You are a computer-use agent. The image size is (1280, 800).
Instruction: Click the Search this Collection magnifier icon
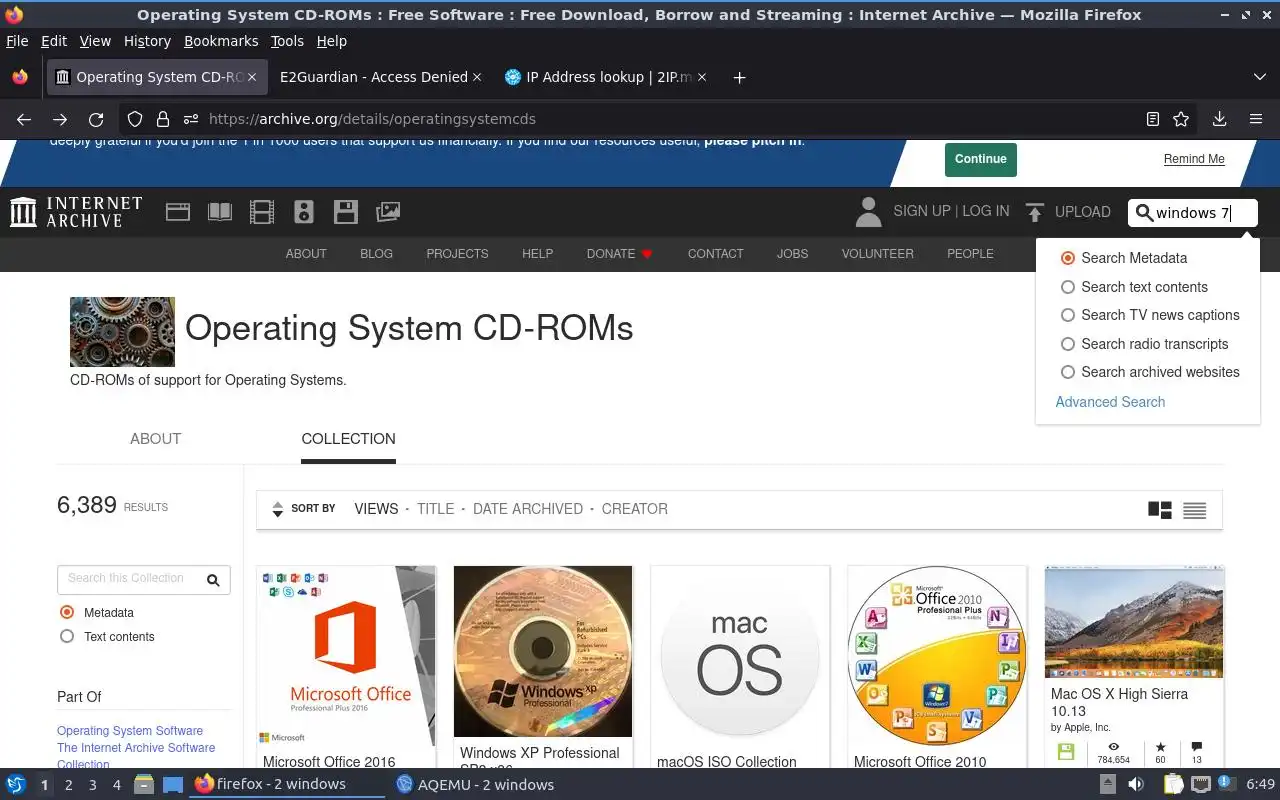(x=213, y=579)
